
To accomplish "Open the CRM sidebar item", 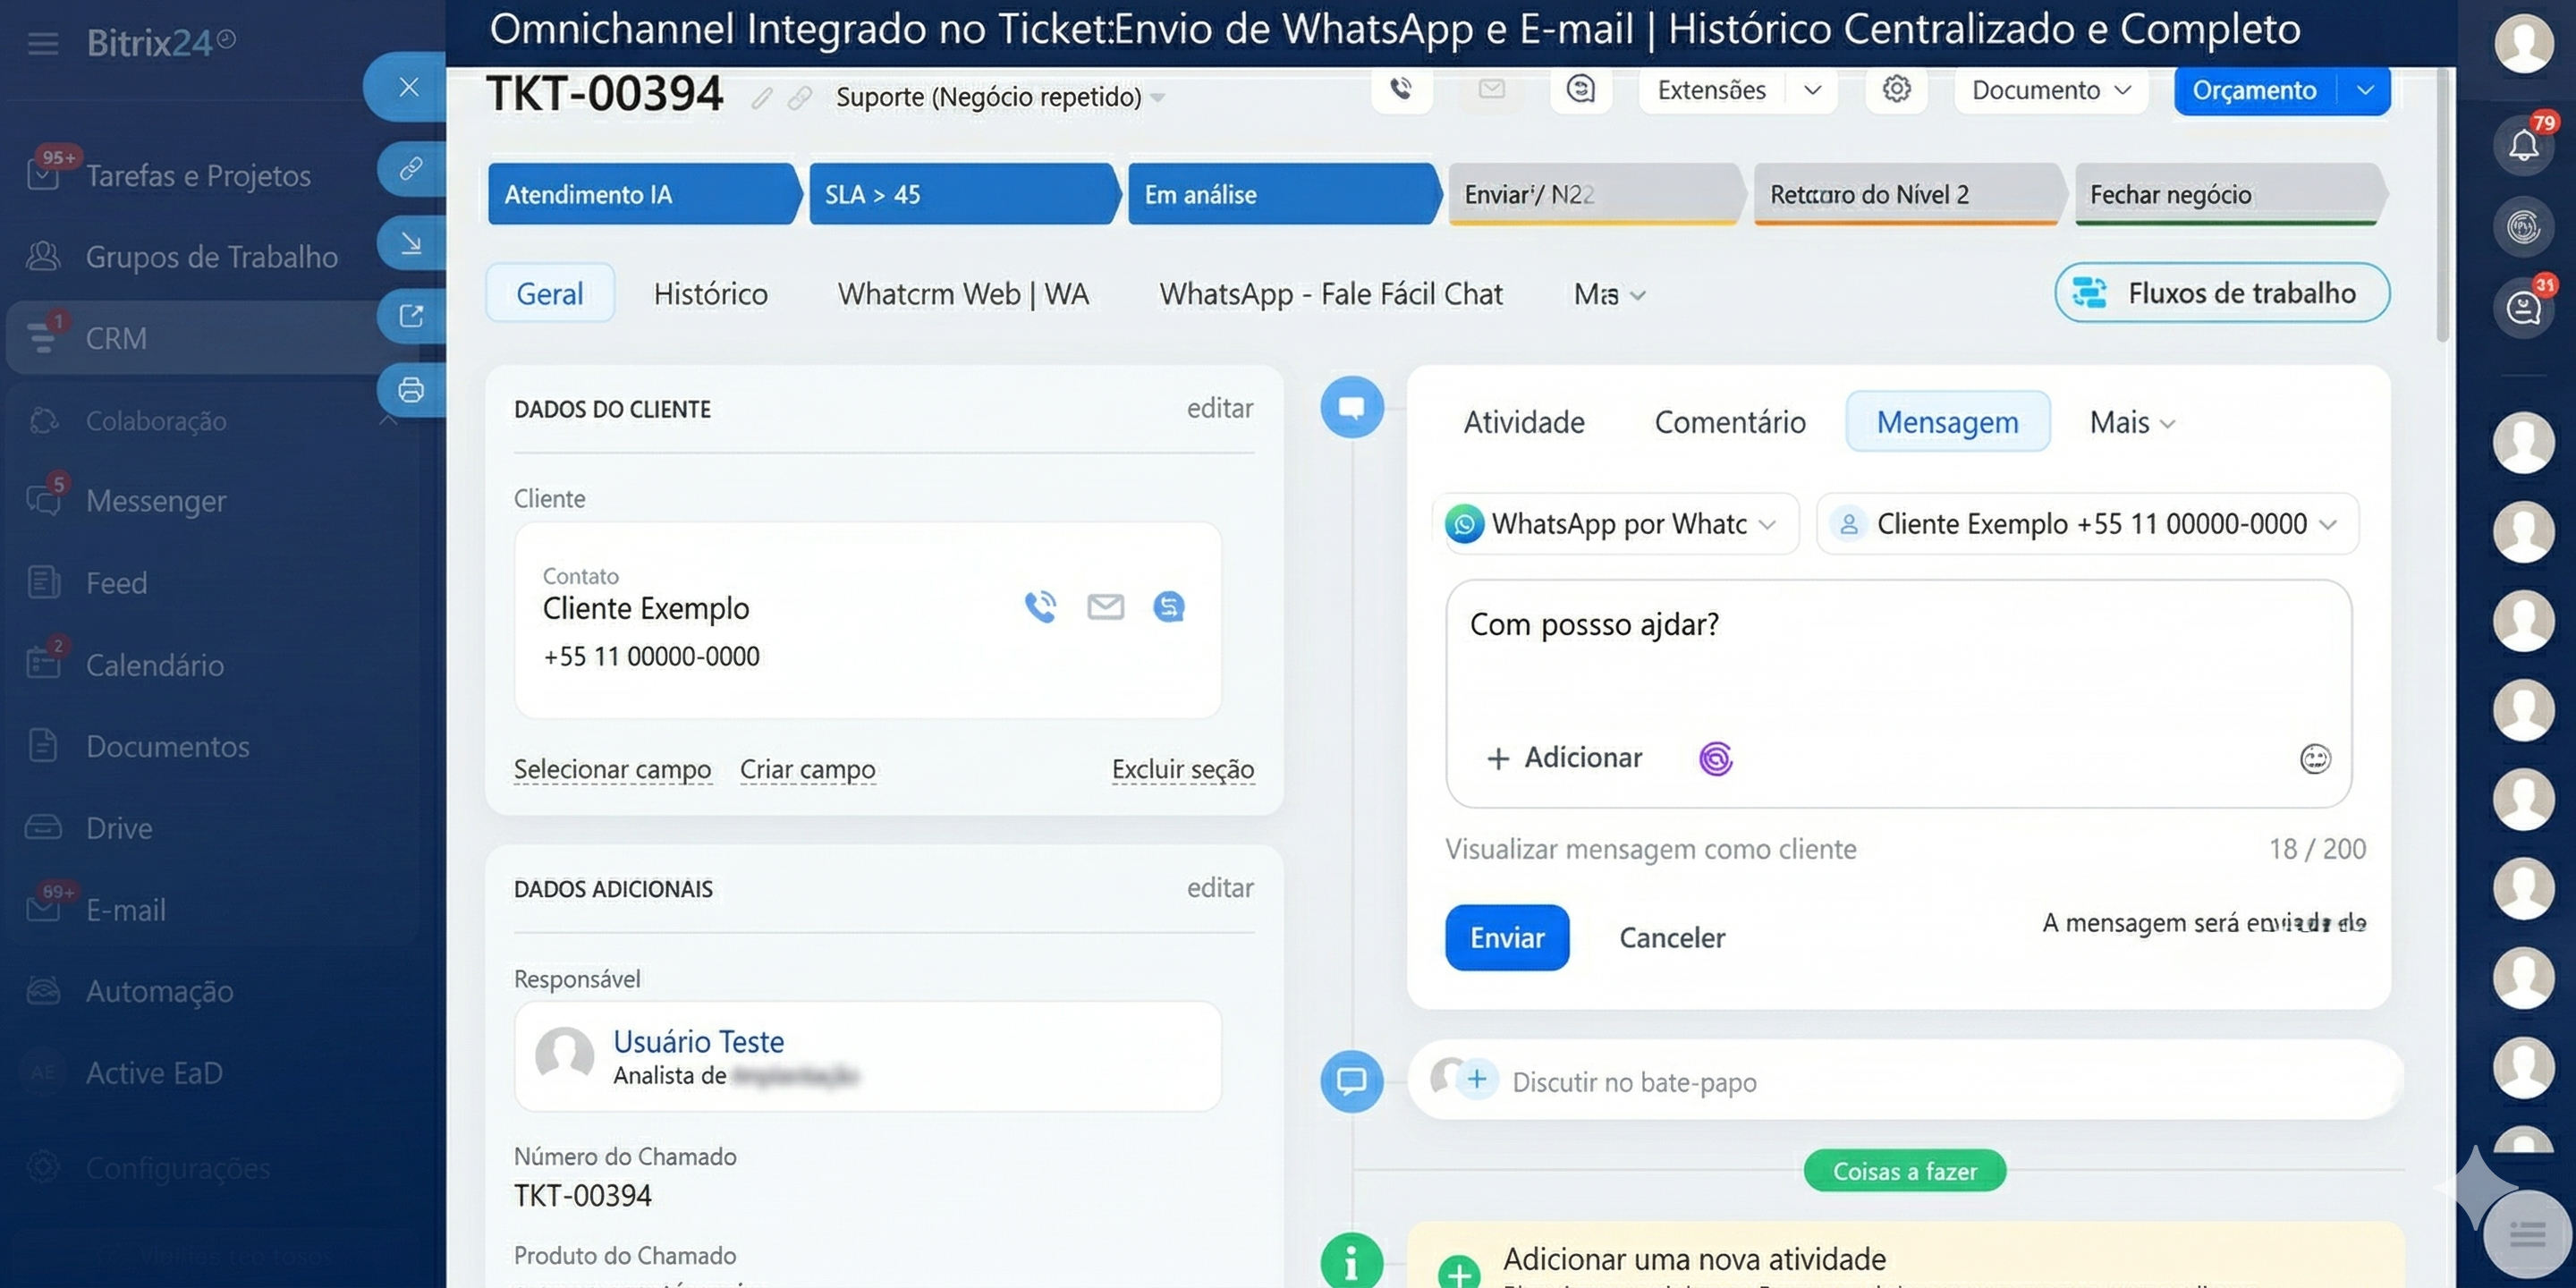I will [211, 339].
